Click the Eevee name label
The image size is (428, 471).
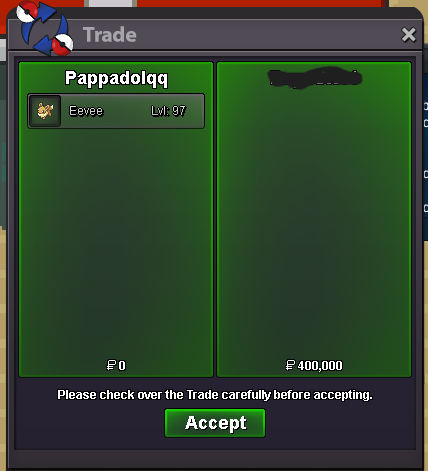(86, 111)
